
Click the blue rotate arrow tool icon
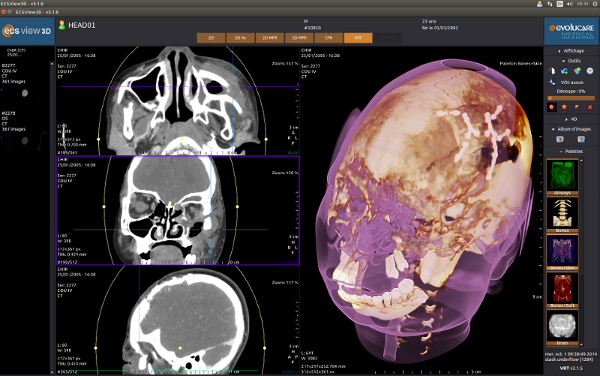564,71
